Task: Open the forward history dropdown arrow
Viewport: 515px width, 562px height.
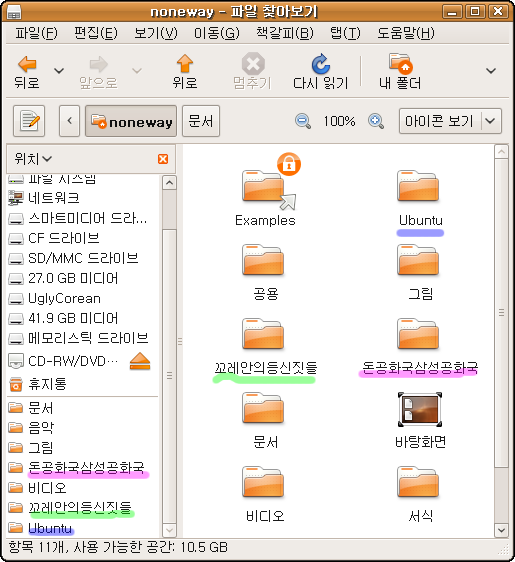Action: (x=137, y=71)
